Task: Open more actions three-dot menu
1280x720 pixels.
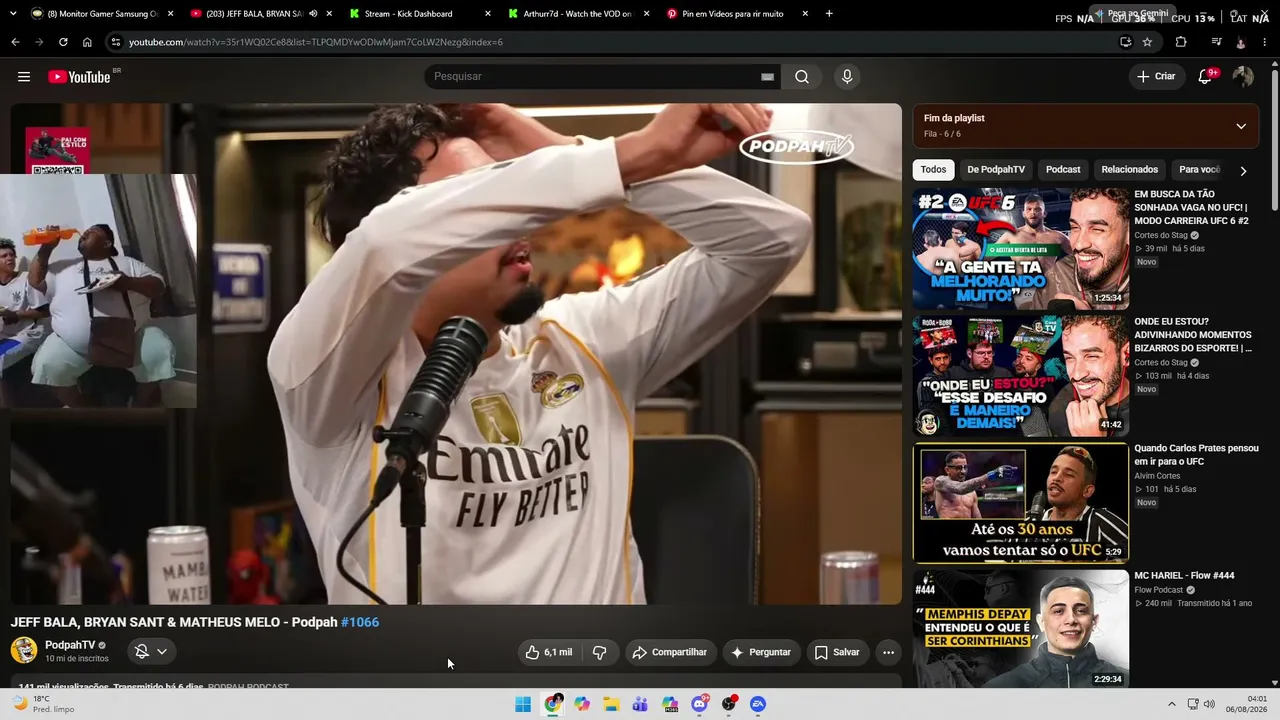Action: pos(888,652)
